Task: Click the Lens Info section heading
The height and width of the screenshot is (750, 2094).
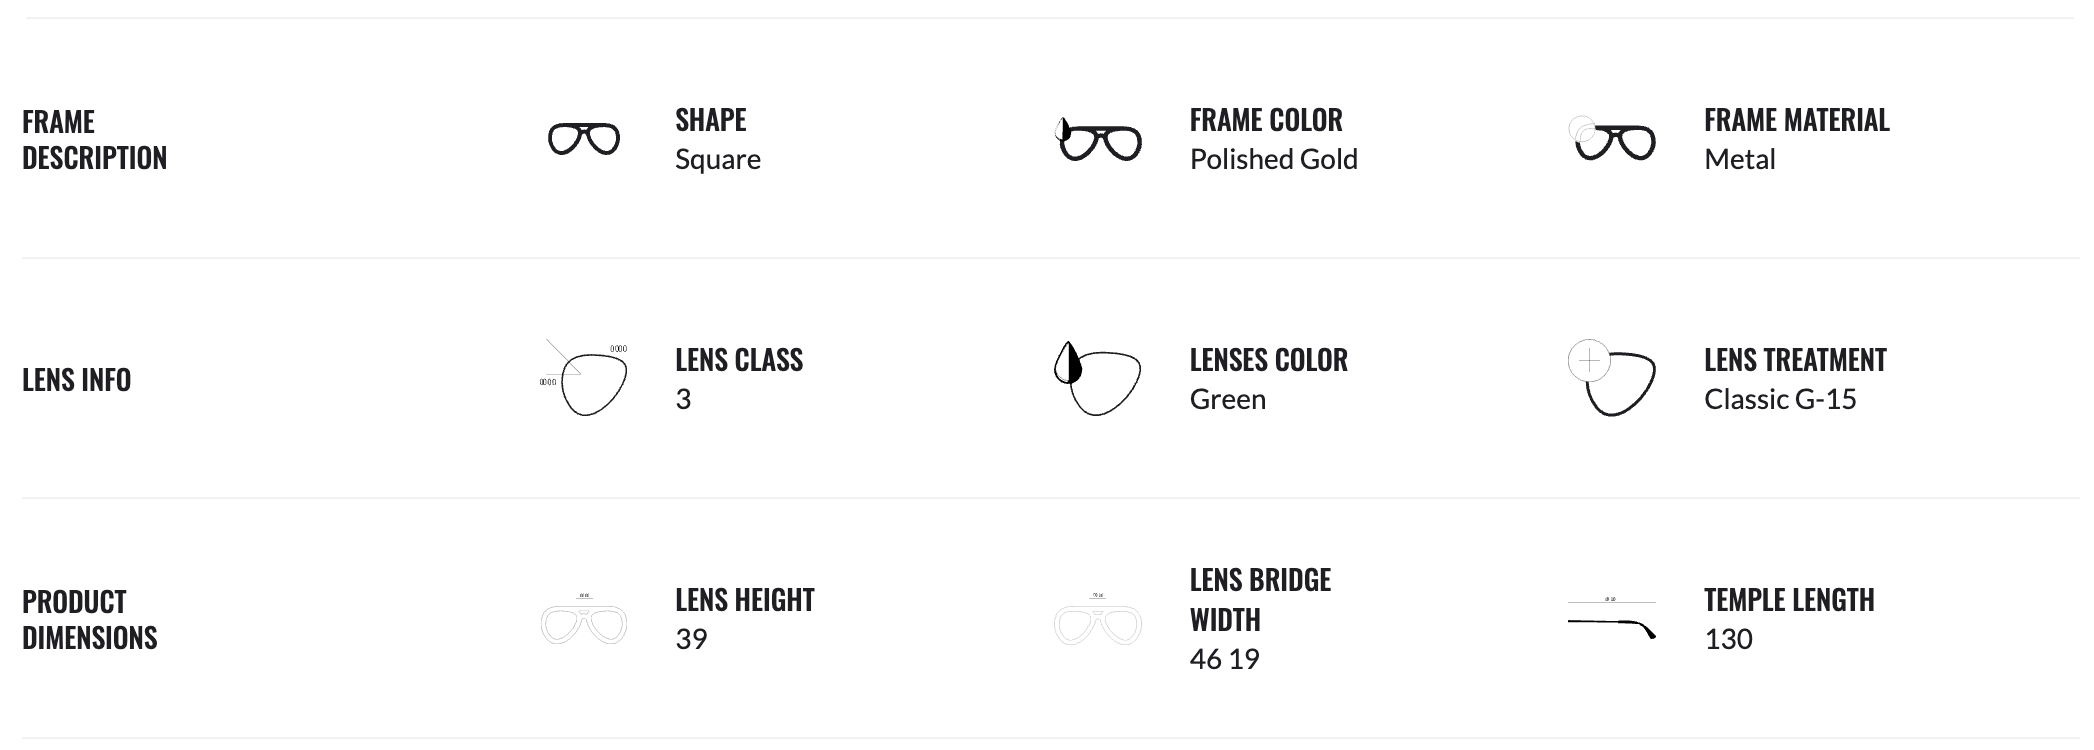Action: (77, 380)
